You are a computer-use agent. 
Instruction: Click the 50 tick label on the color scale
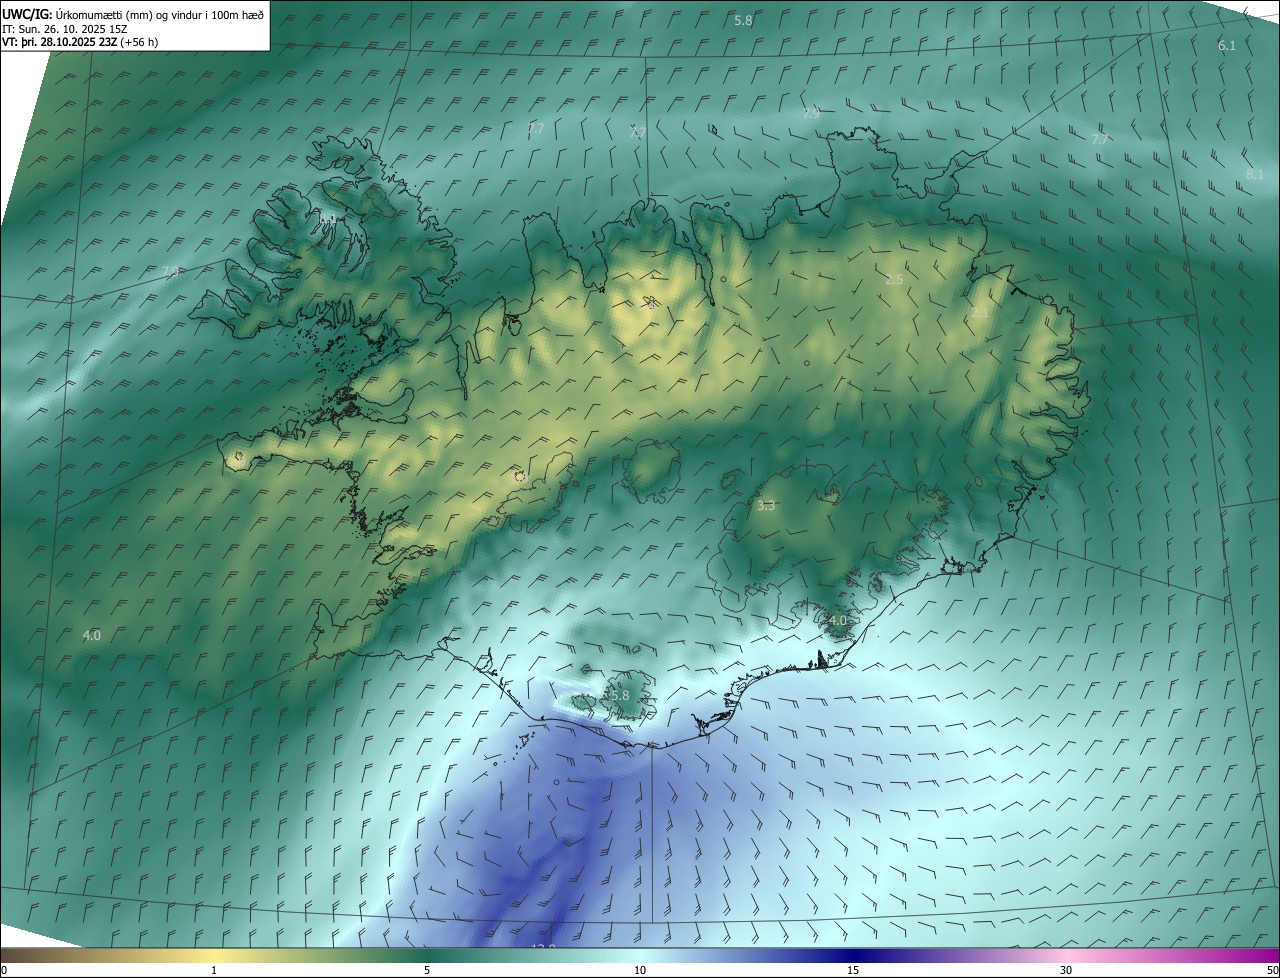coord(1272,970)
